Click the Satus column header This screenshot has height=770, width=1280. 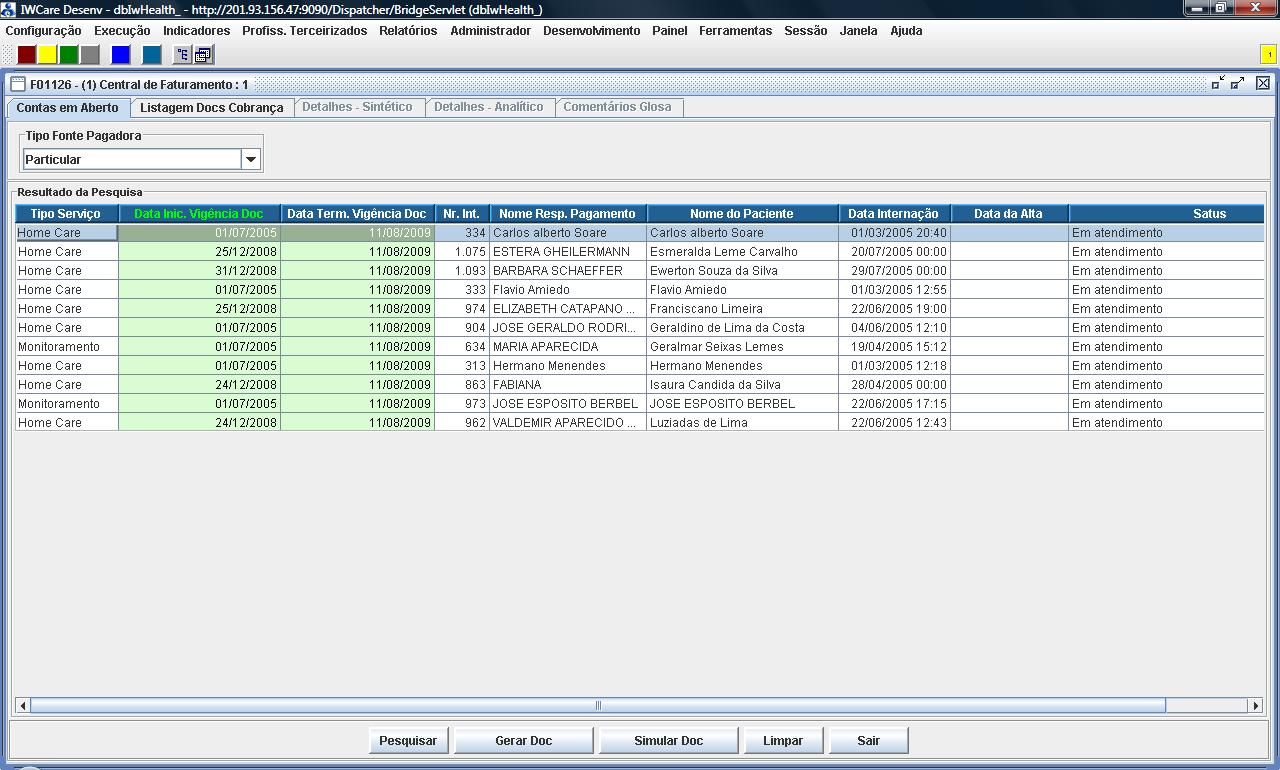tap(1166, 214)
